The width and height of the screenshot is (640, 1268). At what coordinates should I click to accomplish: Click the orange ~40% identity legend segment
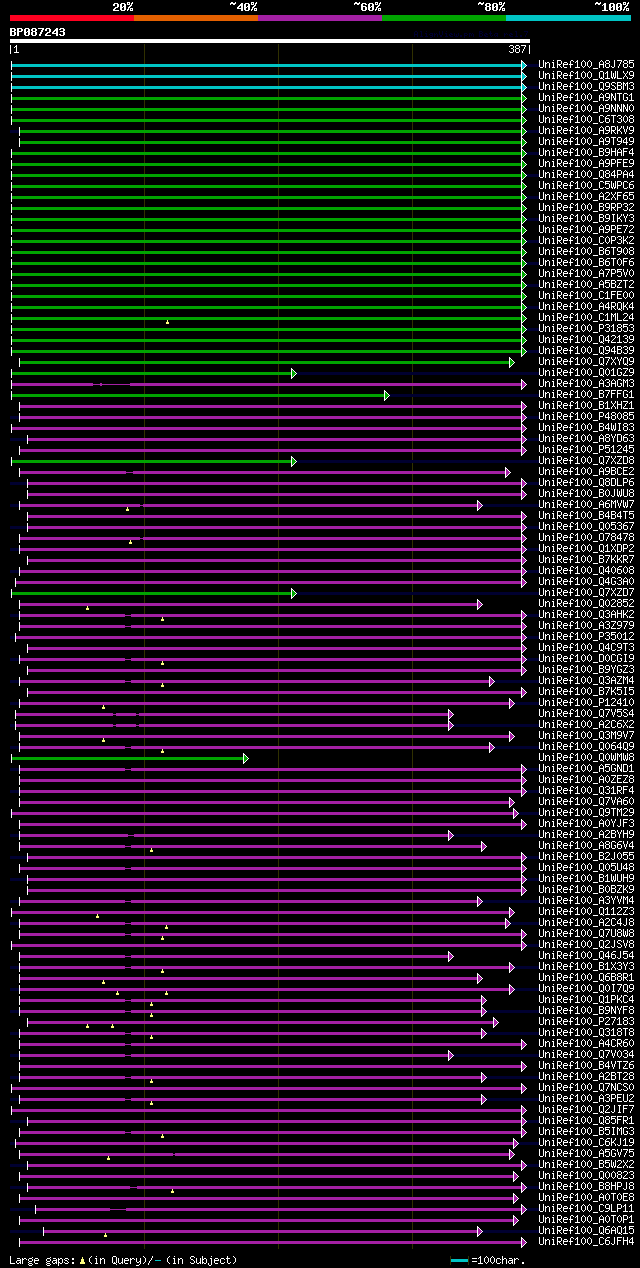196,17
